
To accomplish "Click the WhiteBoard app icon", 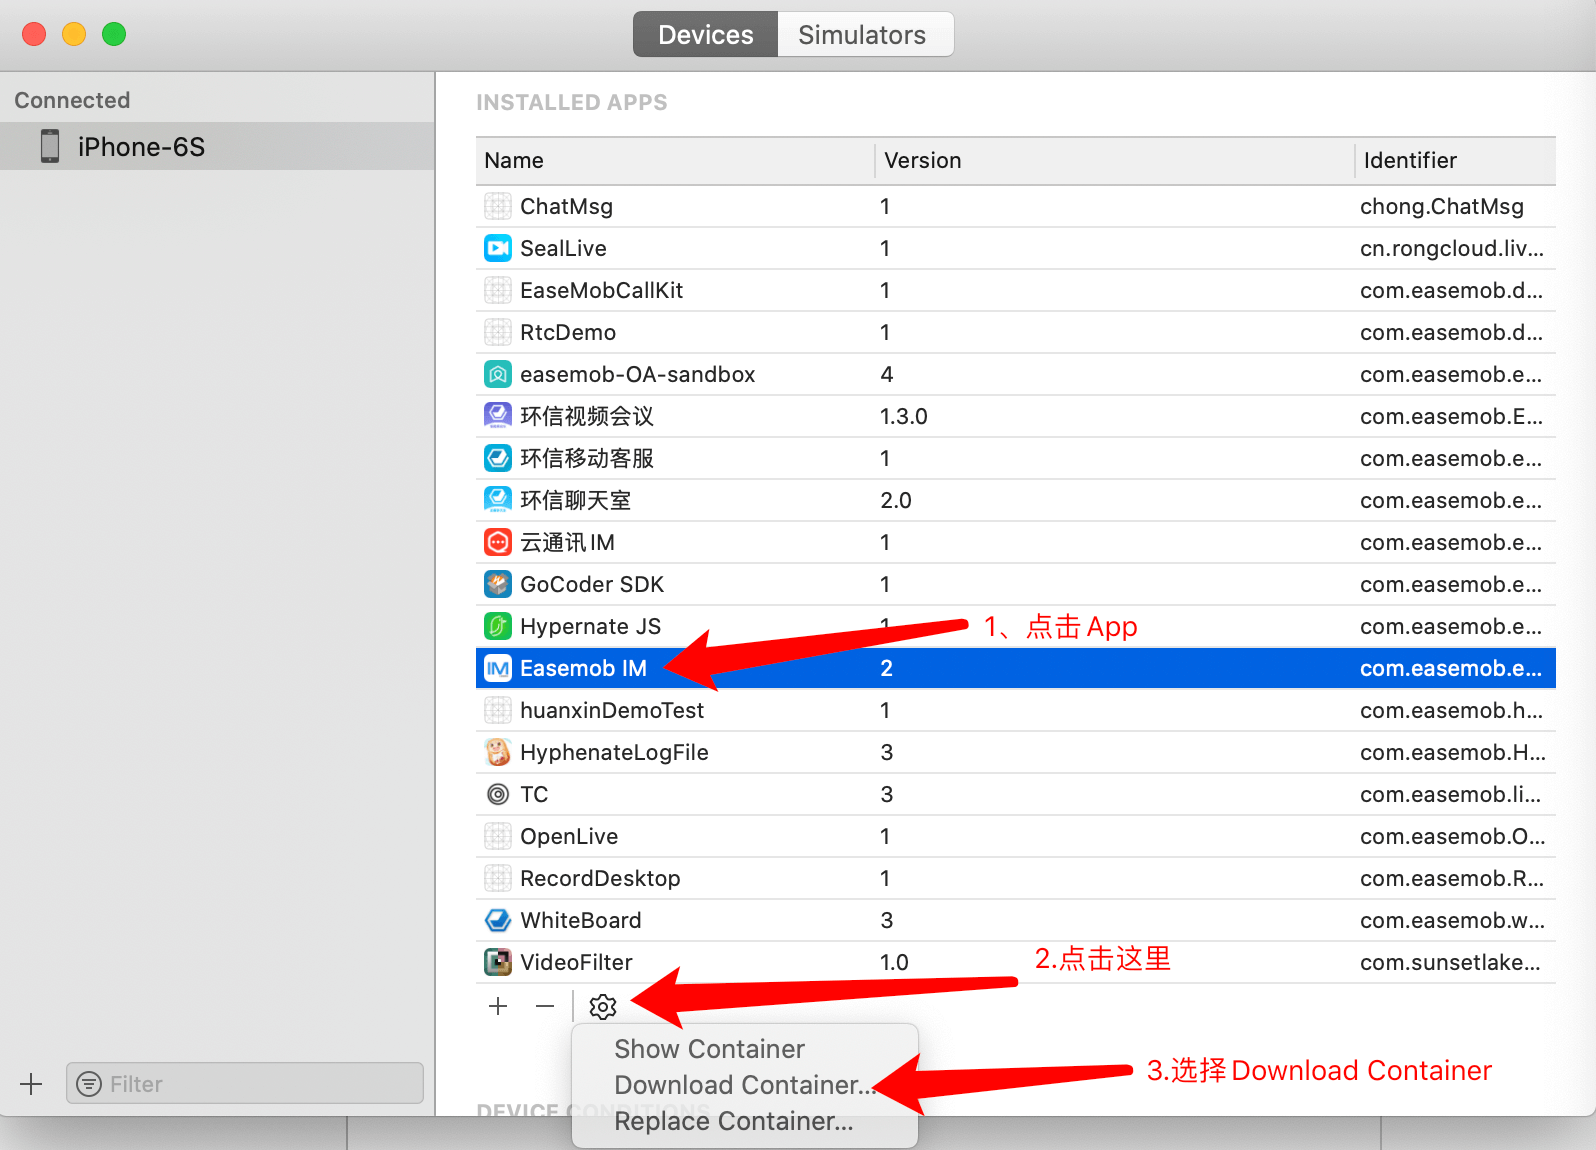I will [498, 920].
